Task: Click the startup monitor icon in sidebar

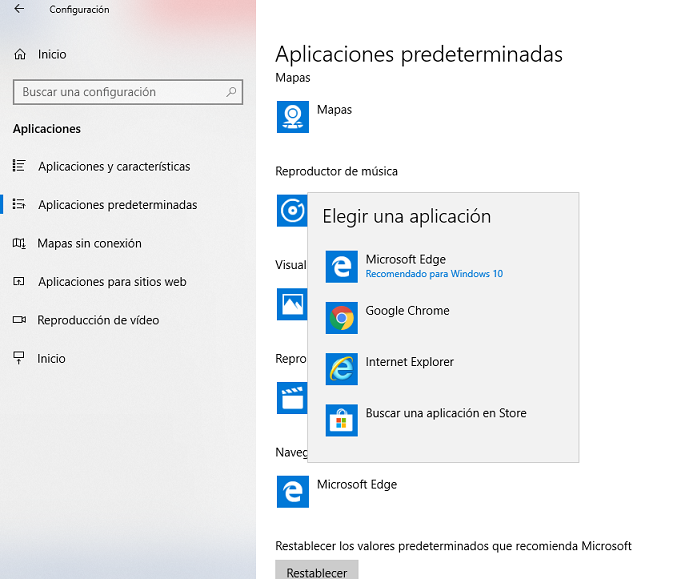Action: tap(19, 357)
